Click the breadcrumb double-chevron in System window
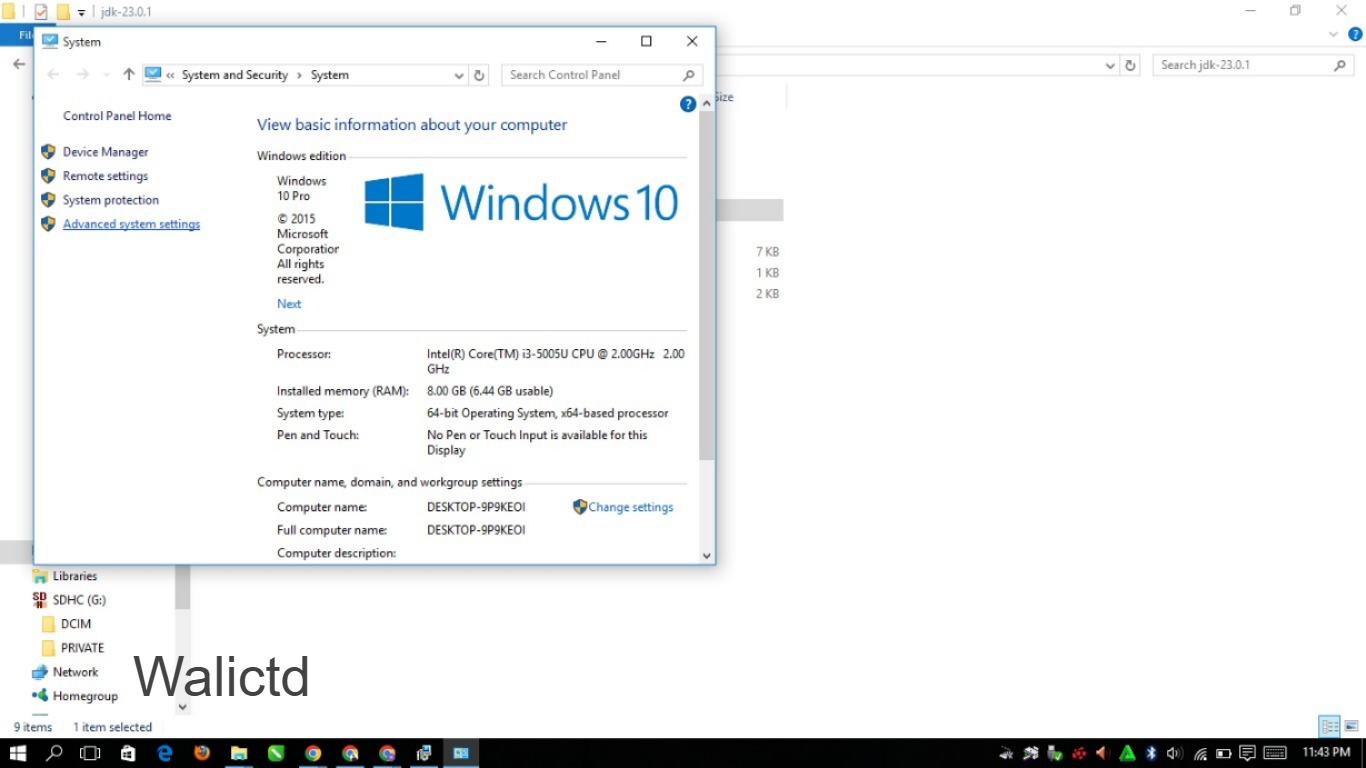The image size is (1366, 768). click(171, 75)
